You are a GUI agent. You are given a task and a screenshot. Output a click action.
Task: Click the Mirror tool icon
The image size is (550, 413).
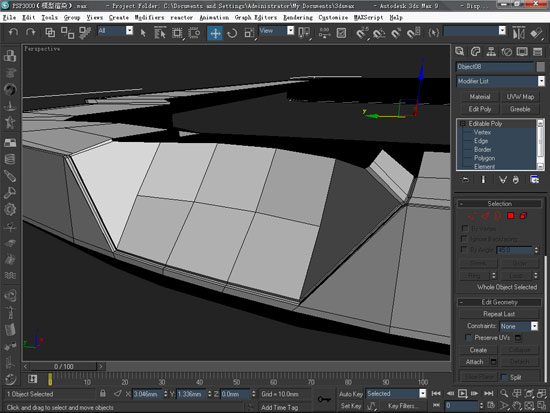[519, 33]
